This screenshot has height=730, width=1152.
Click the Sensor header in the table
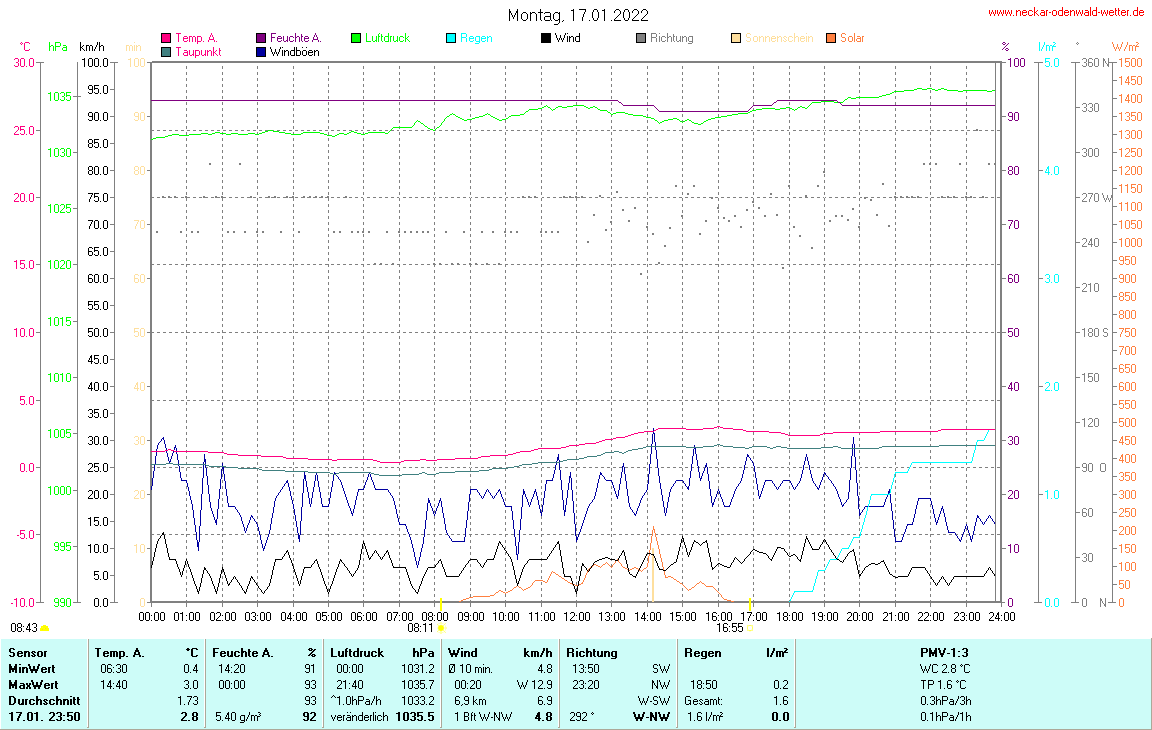28,653
